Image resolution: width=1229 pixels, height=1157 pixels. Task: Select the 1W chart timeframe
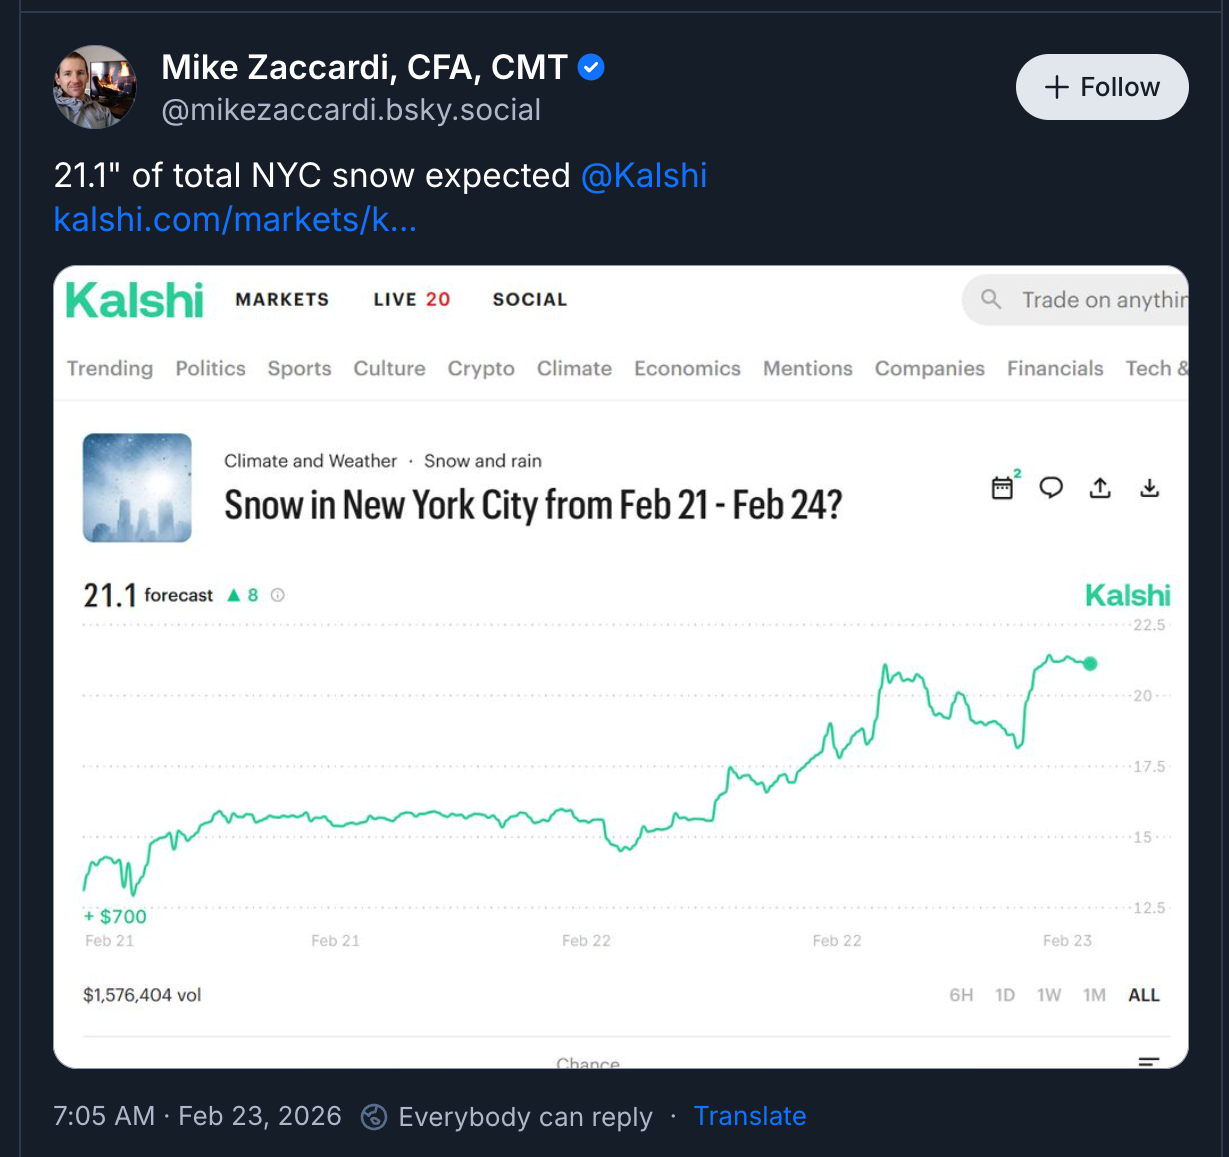click(x=1049, y=995)
